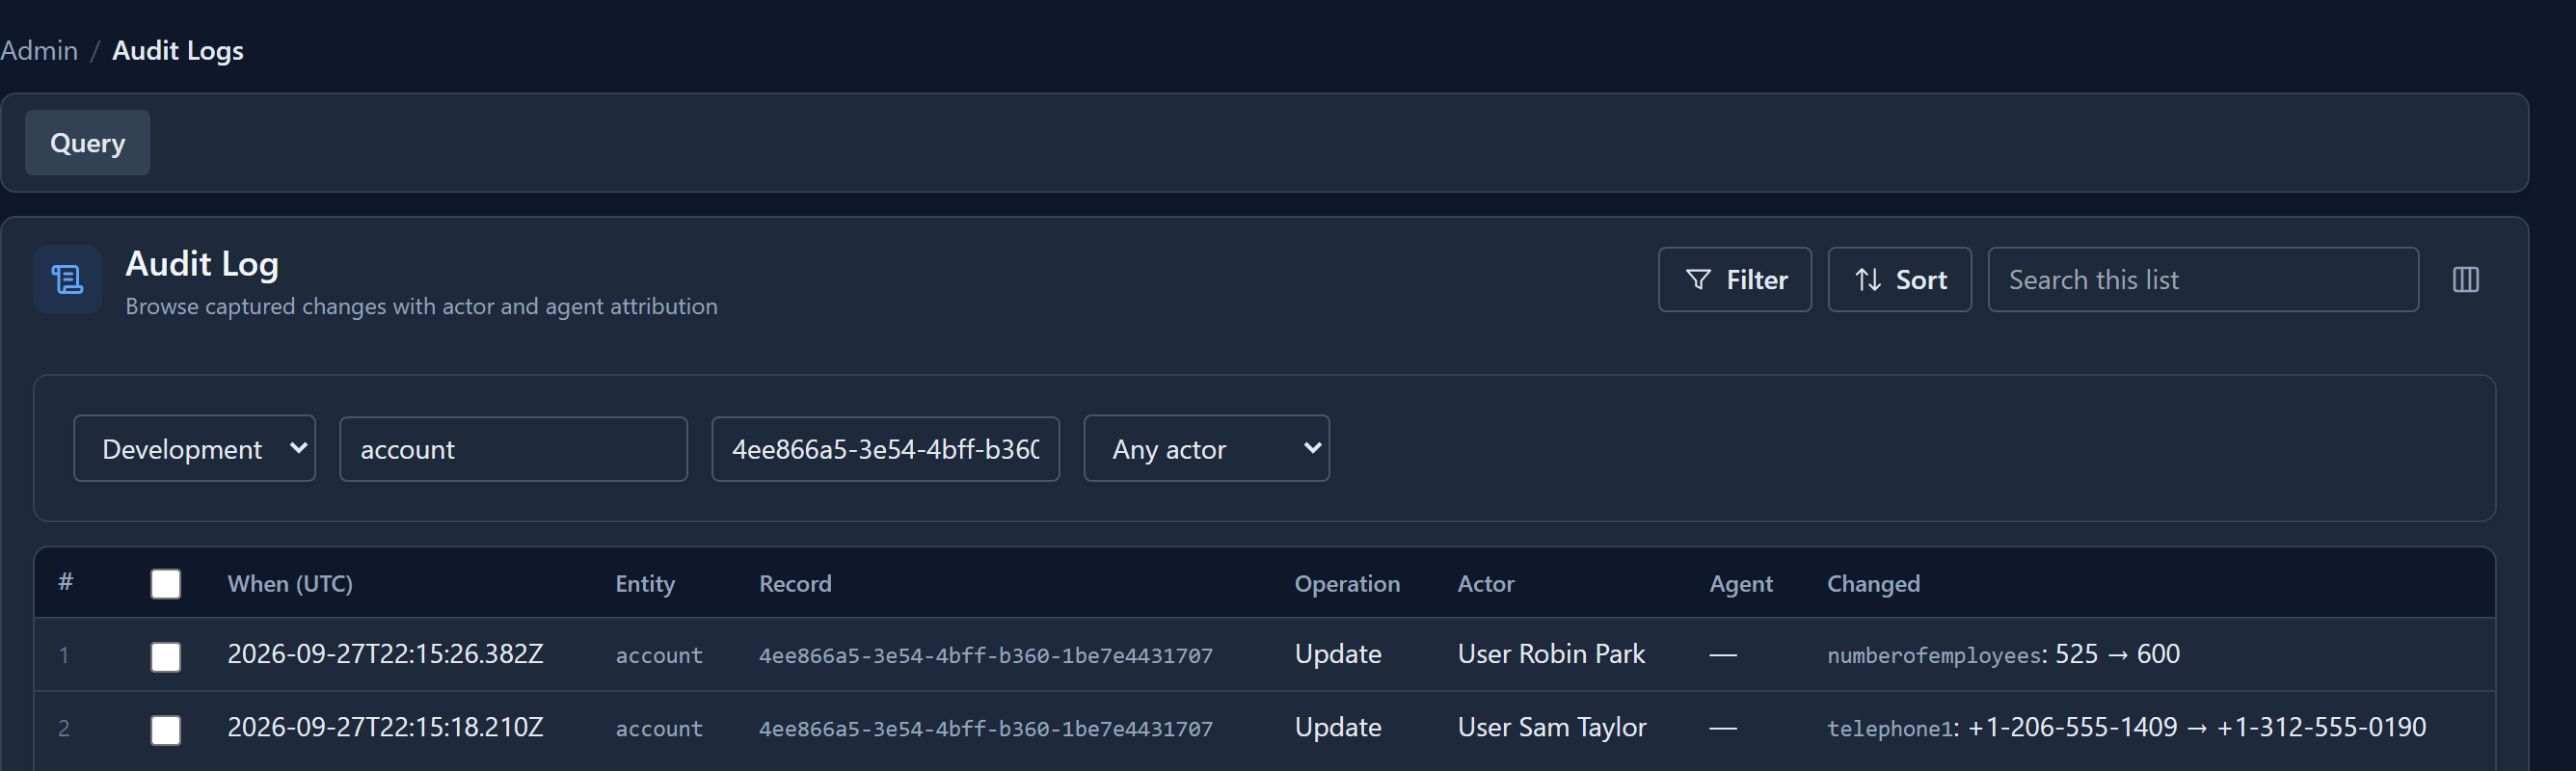Image resolution: width=2576 pixels, height=771 pixels.
Task: Open the Any actor dropdown
Action: [1206, 449]
